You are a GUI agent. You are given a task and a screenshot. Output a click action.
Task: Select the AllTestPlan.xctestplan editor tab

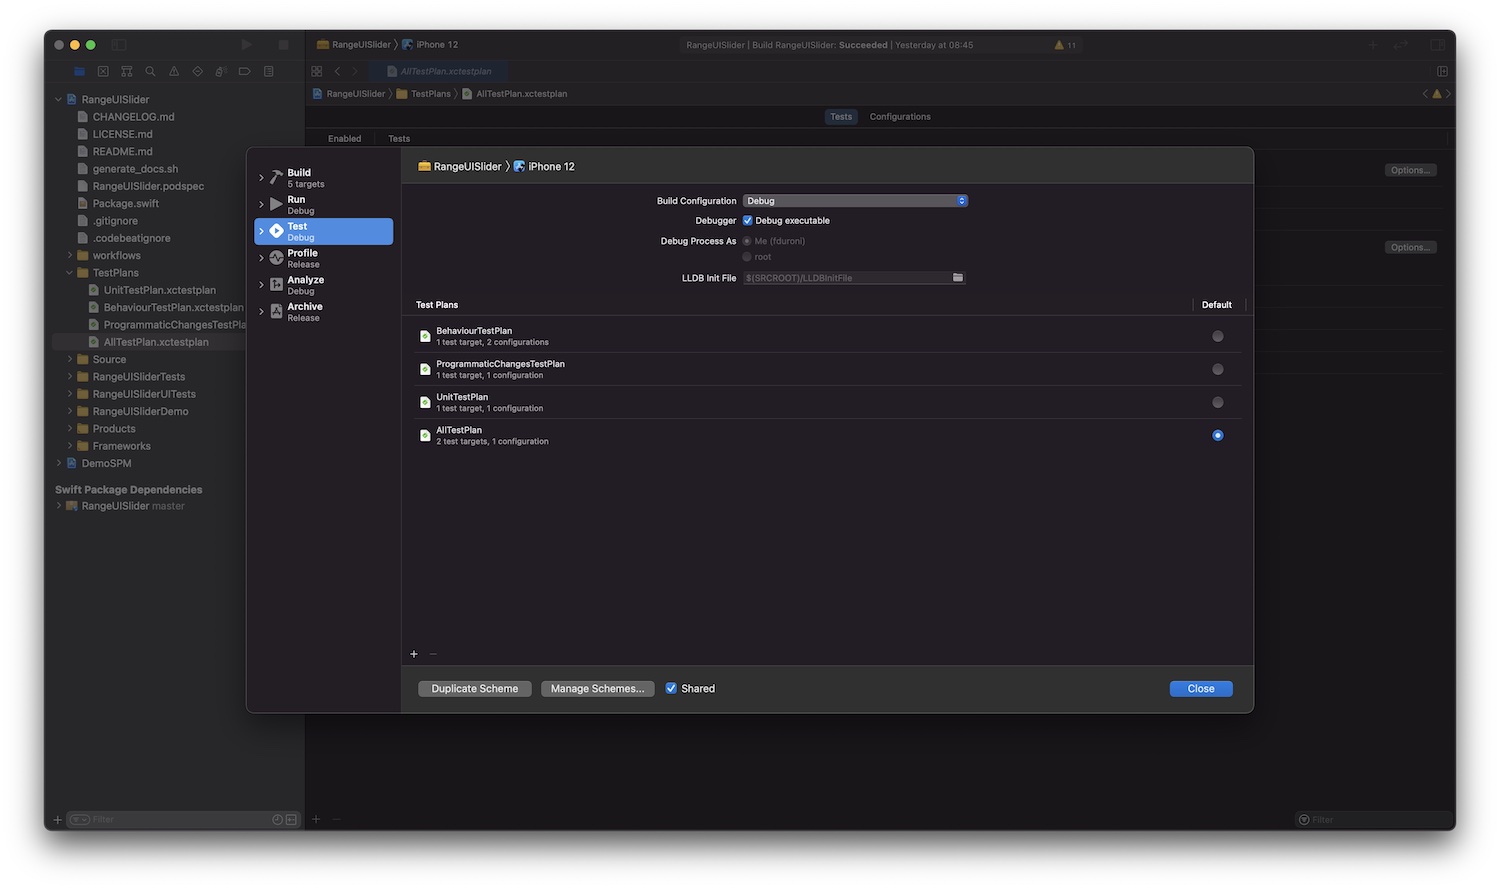click(x=439, y=72)
